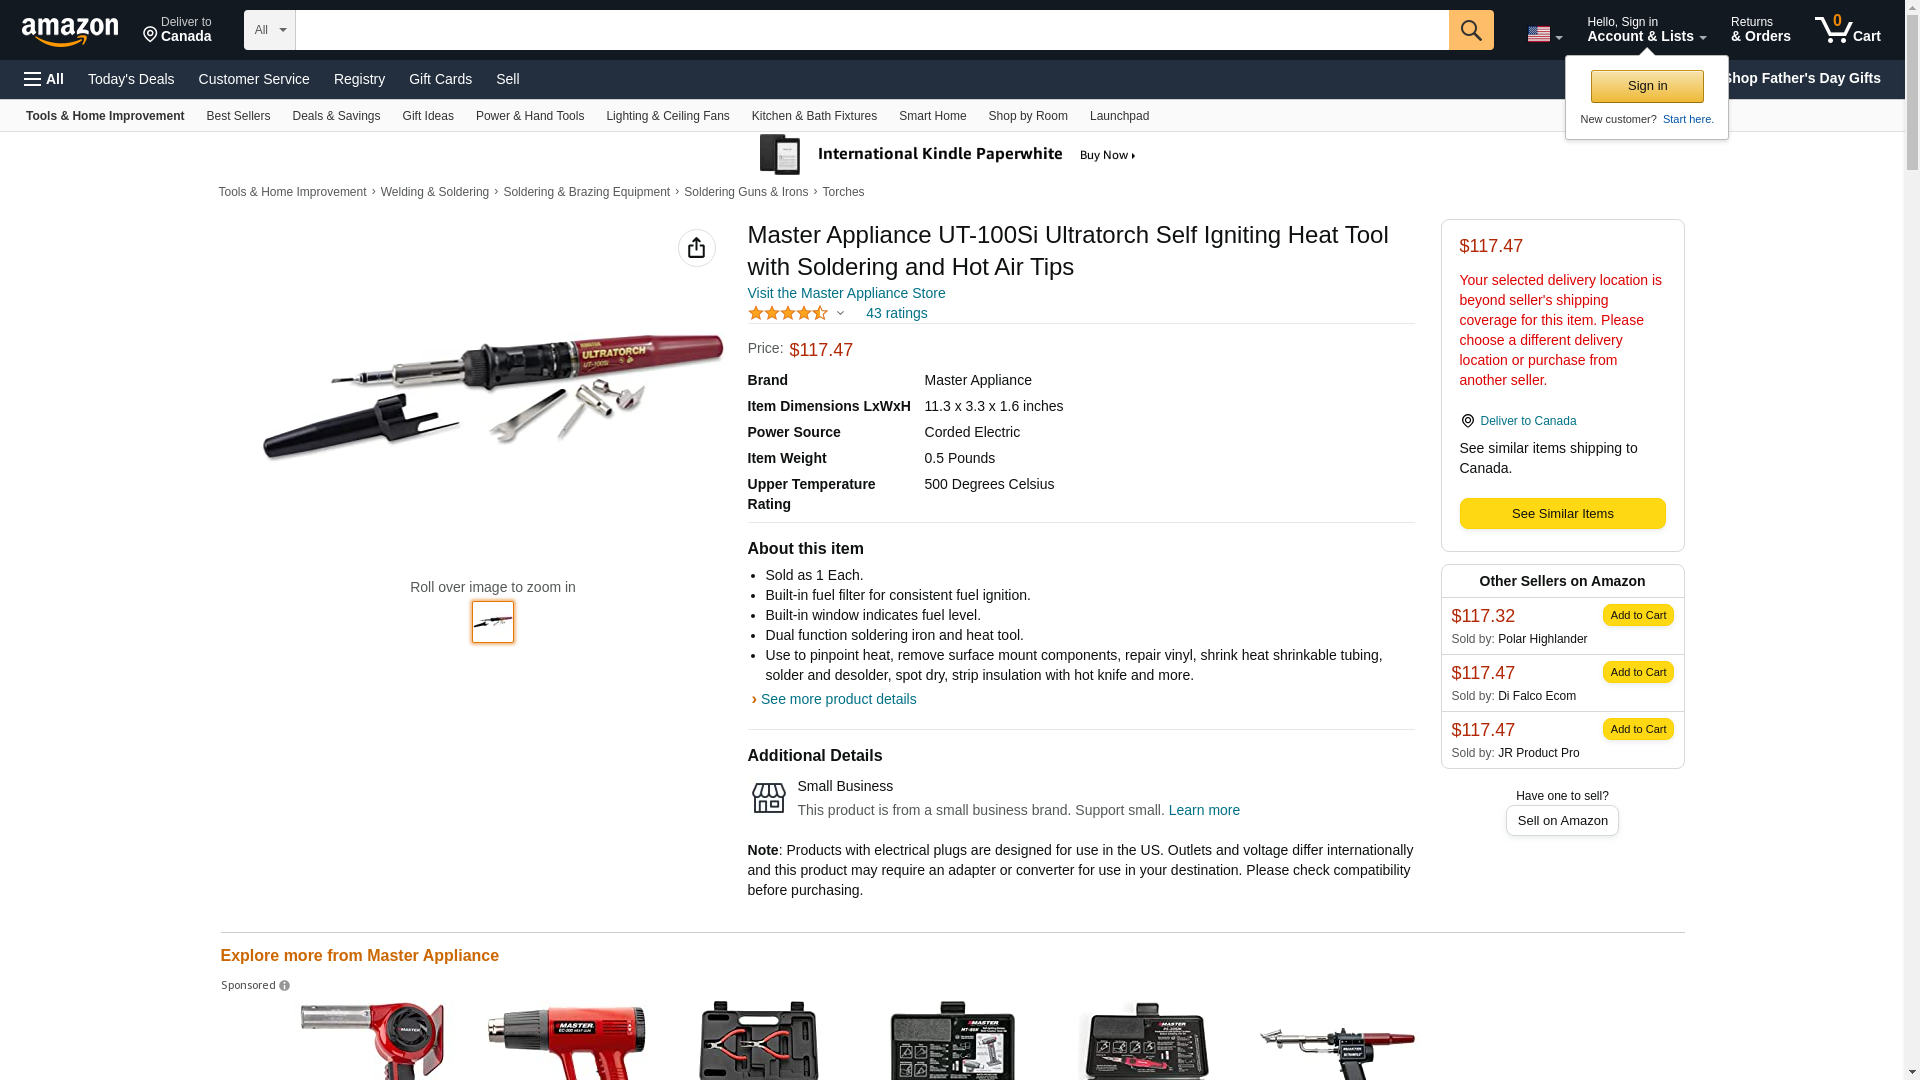Click the See Similar Items button
Viewport: 1920px width, 1080px height.
[x=1562, y=514]
